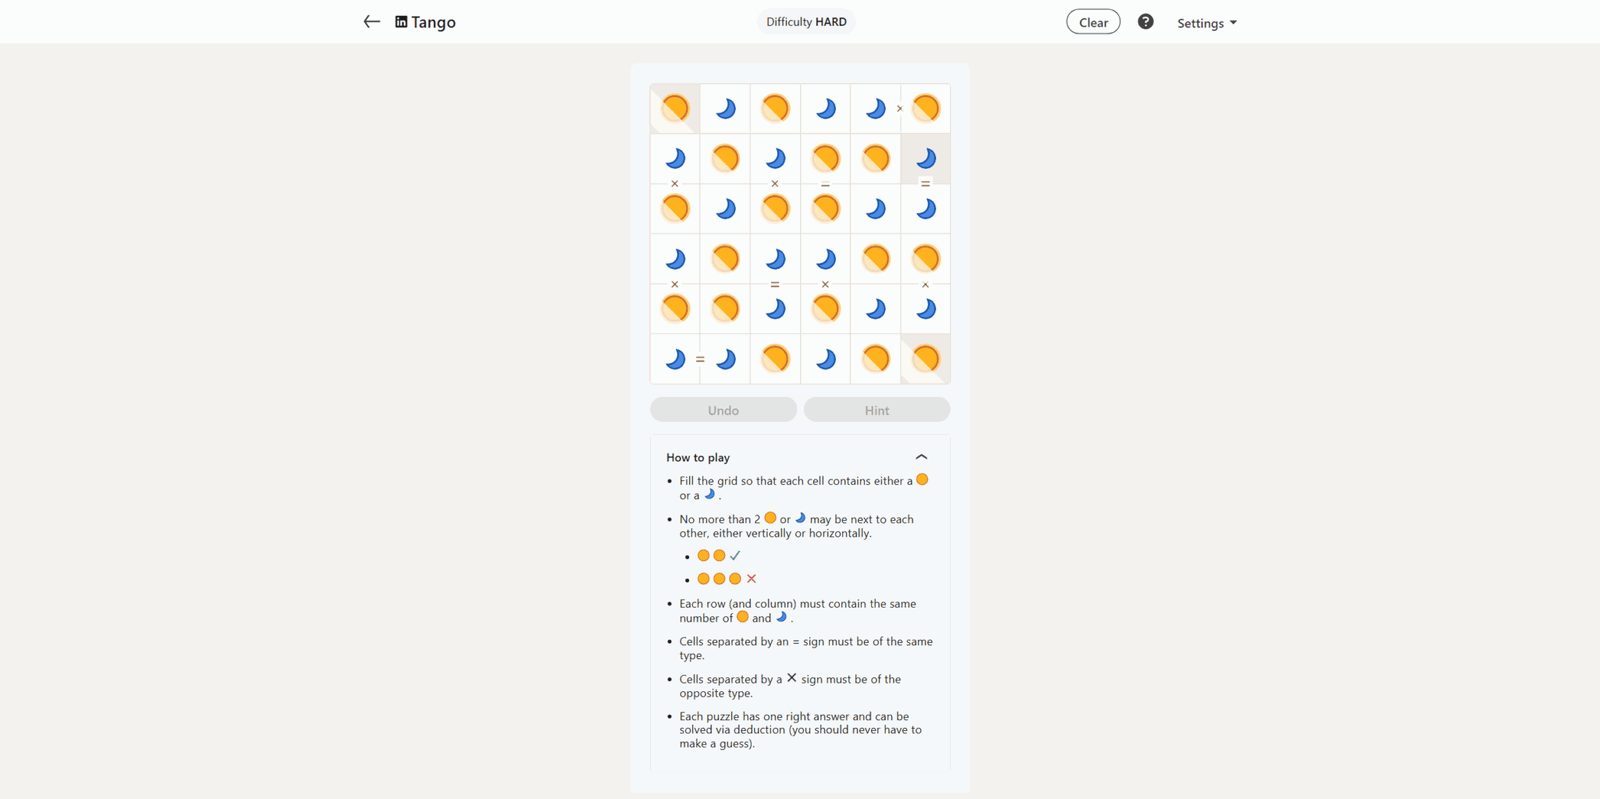Screen dimensions: 1600x799
Task: Click the sun in the top-right corner cell
Action: (x=926, y=108)
